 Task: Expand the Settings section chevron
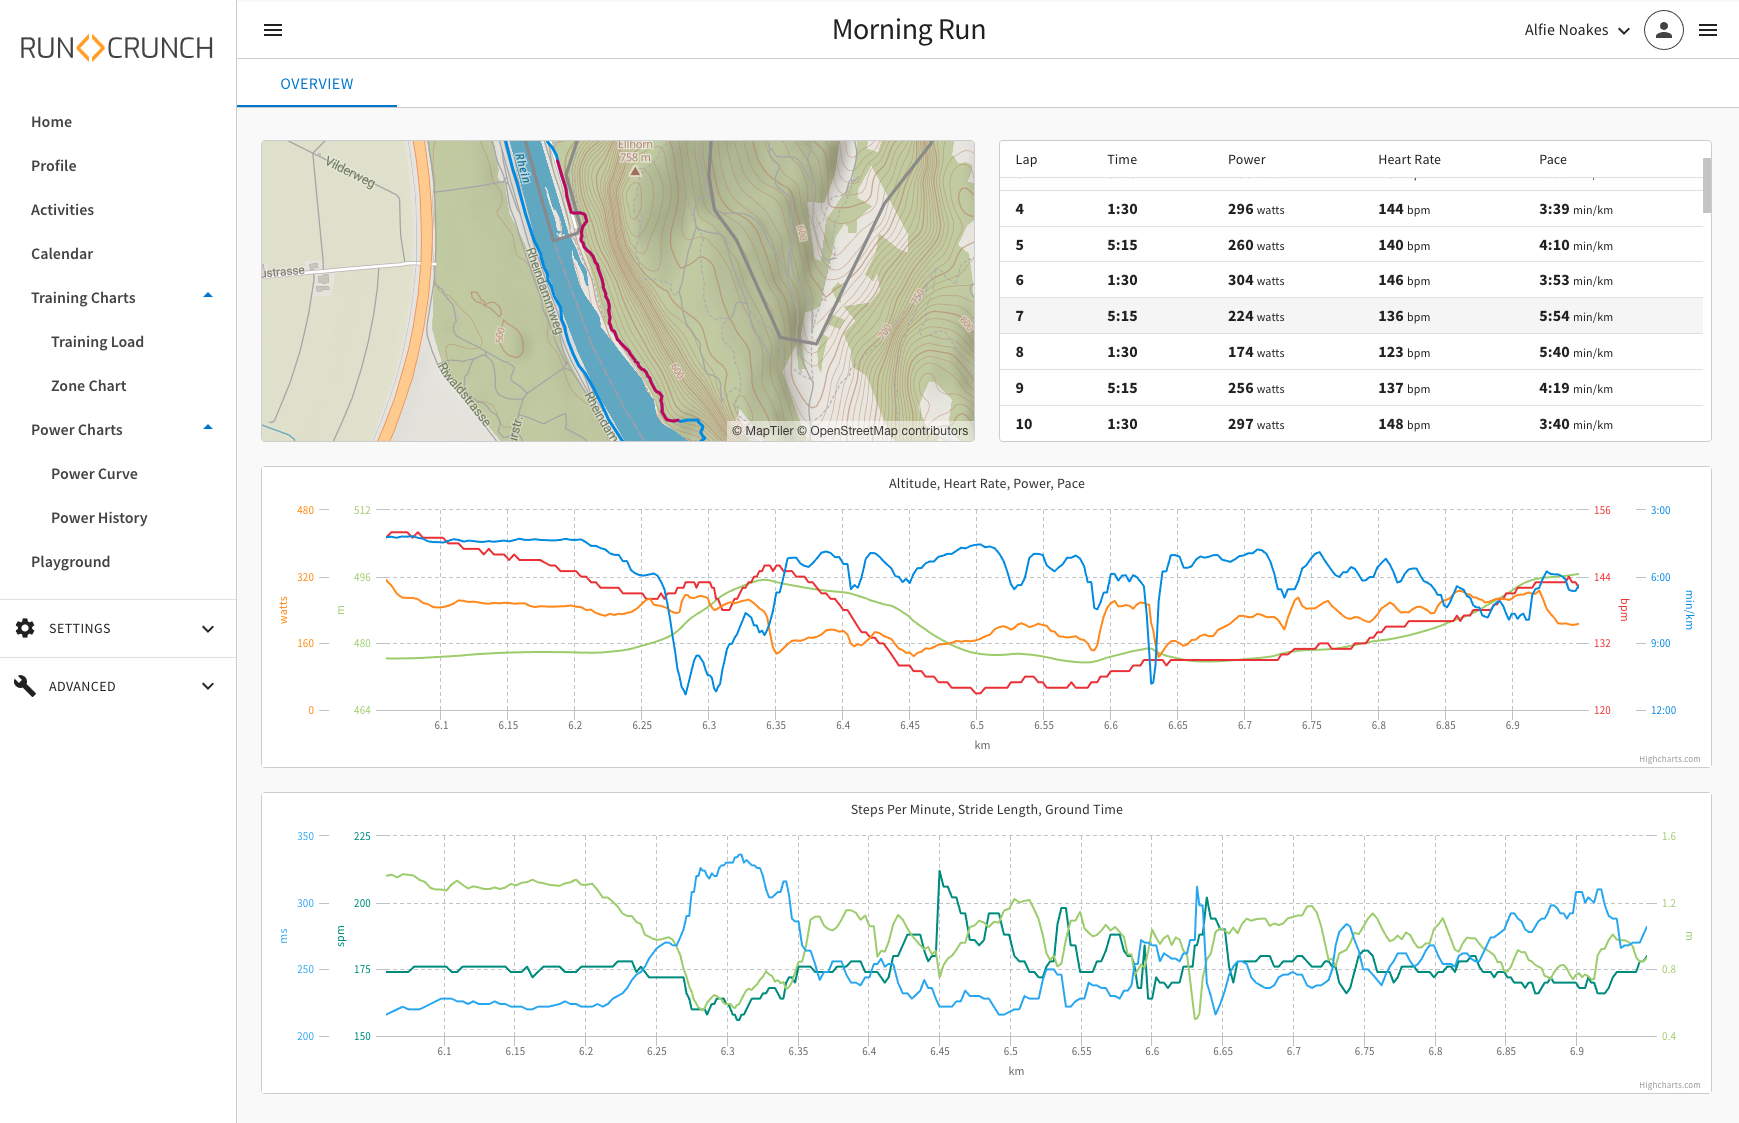click(x=208, y=629)
